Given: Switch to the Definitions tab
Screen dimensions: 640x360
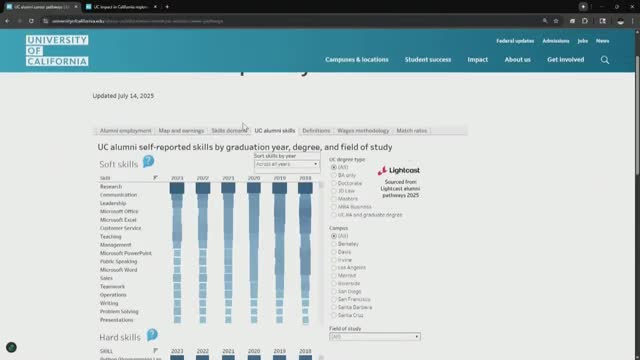Looking at the screenshot, I should click(x=316, y=131).
